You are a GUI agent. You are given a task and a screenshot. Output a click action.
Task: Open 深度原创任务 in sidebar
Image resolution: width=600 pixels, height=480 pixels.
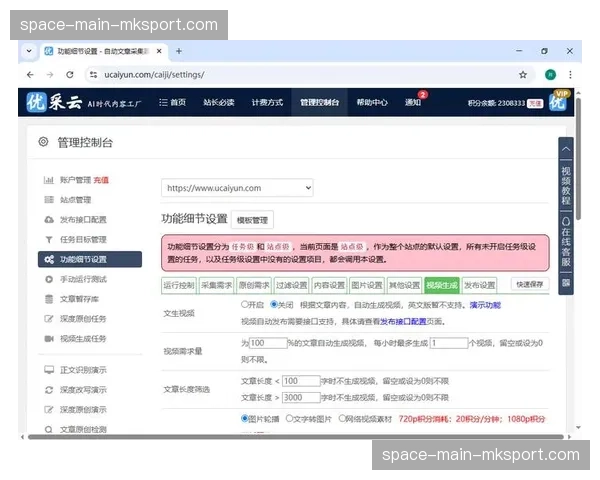(83, 319)
